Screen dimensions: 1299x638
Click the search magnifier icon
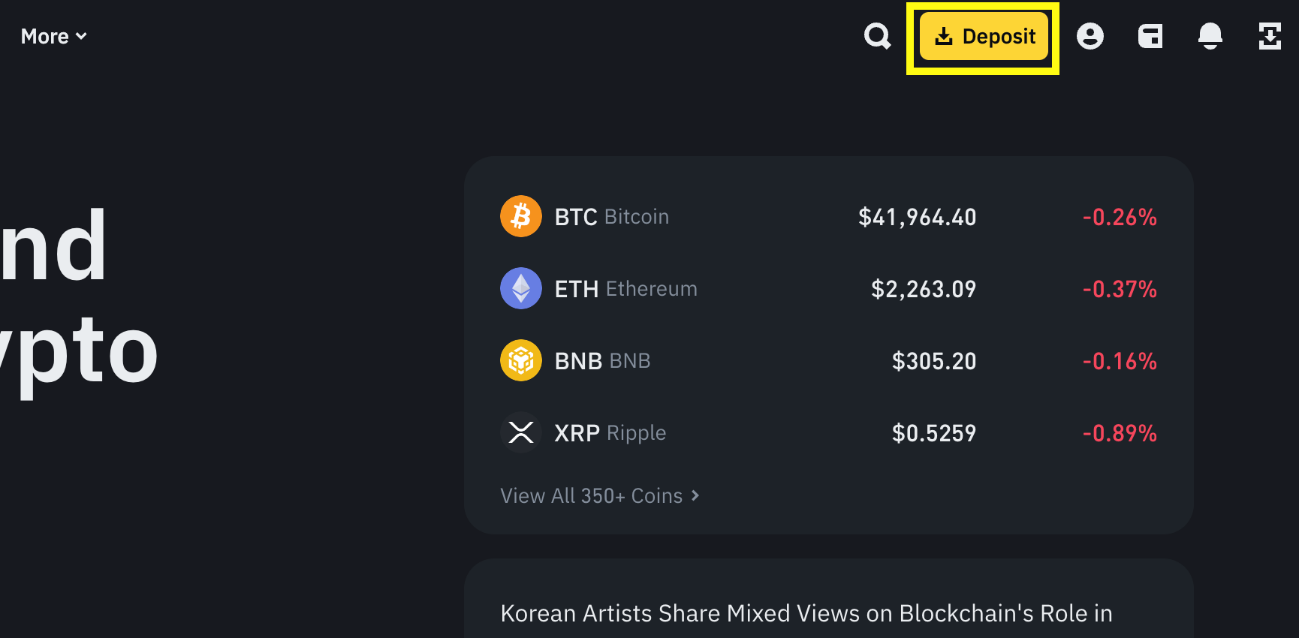(x=877, y=37)
